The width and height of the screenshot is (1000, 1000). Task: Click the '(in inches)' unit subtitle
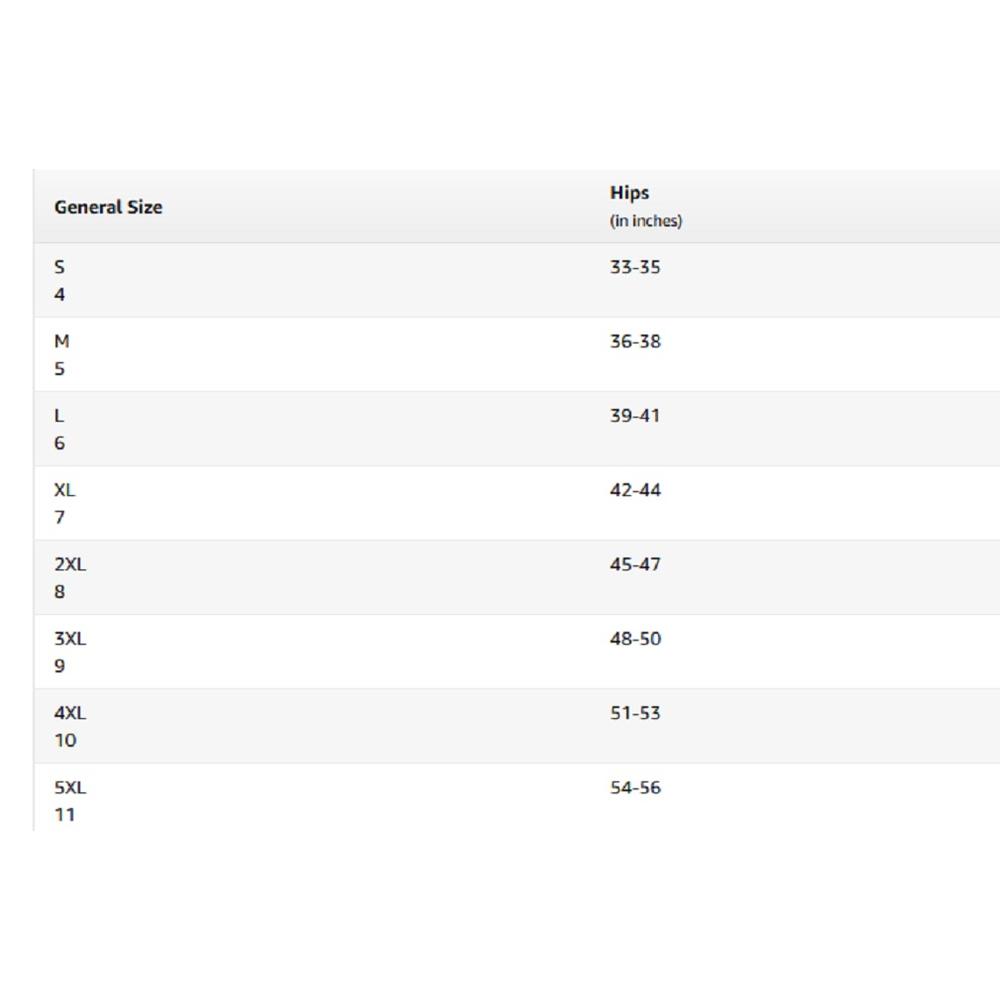click(646, 221)
